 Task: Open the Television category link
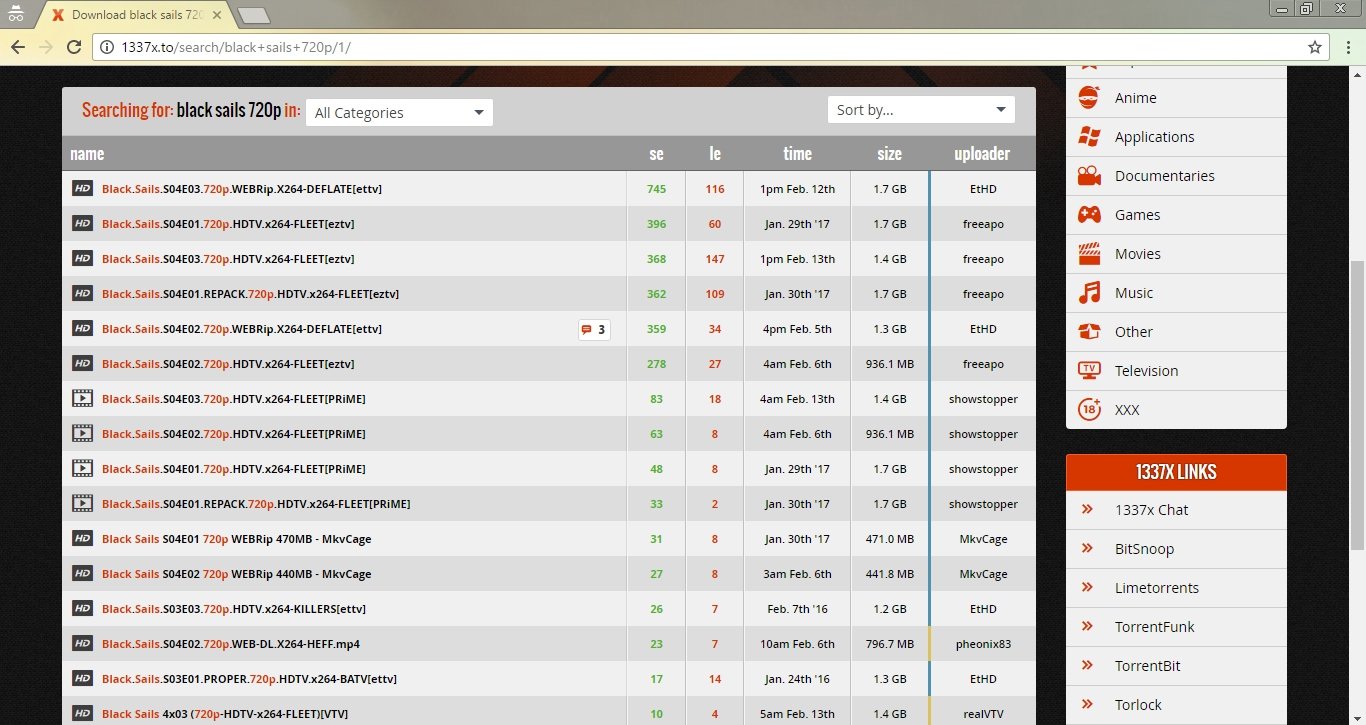[x=1146, y=370]
